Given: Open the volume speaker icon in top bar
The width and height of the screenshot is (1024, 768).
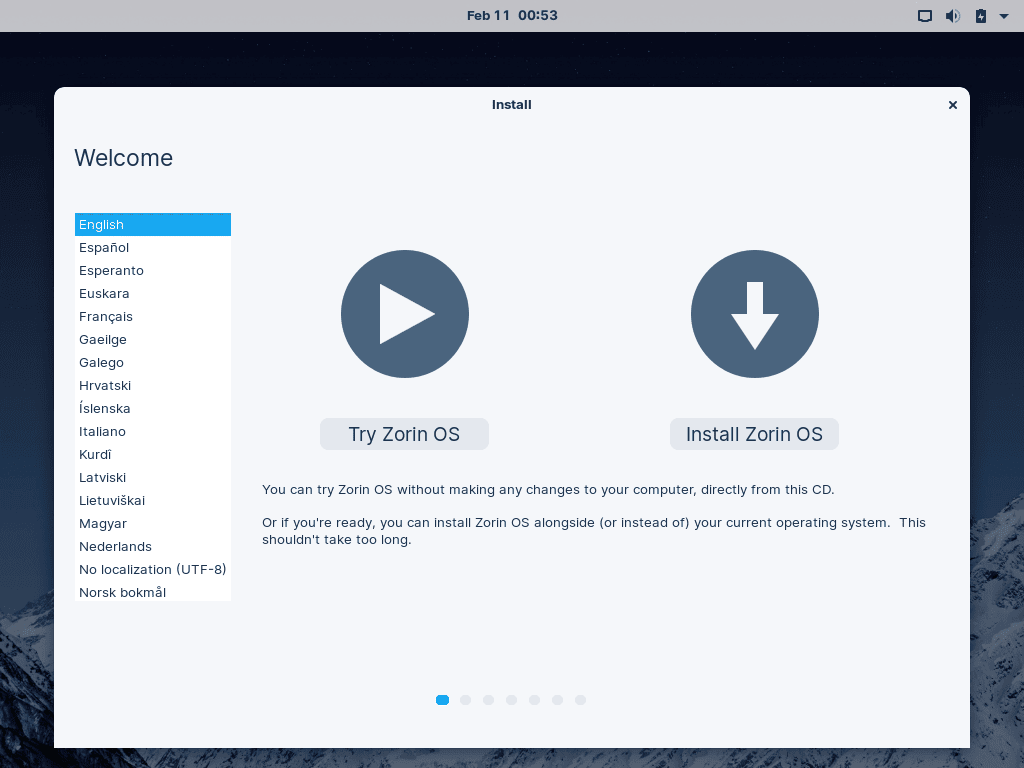Looking at the screenshot, I should pos(953,16).
